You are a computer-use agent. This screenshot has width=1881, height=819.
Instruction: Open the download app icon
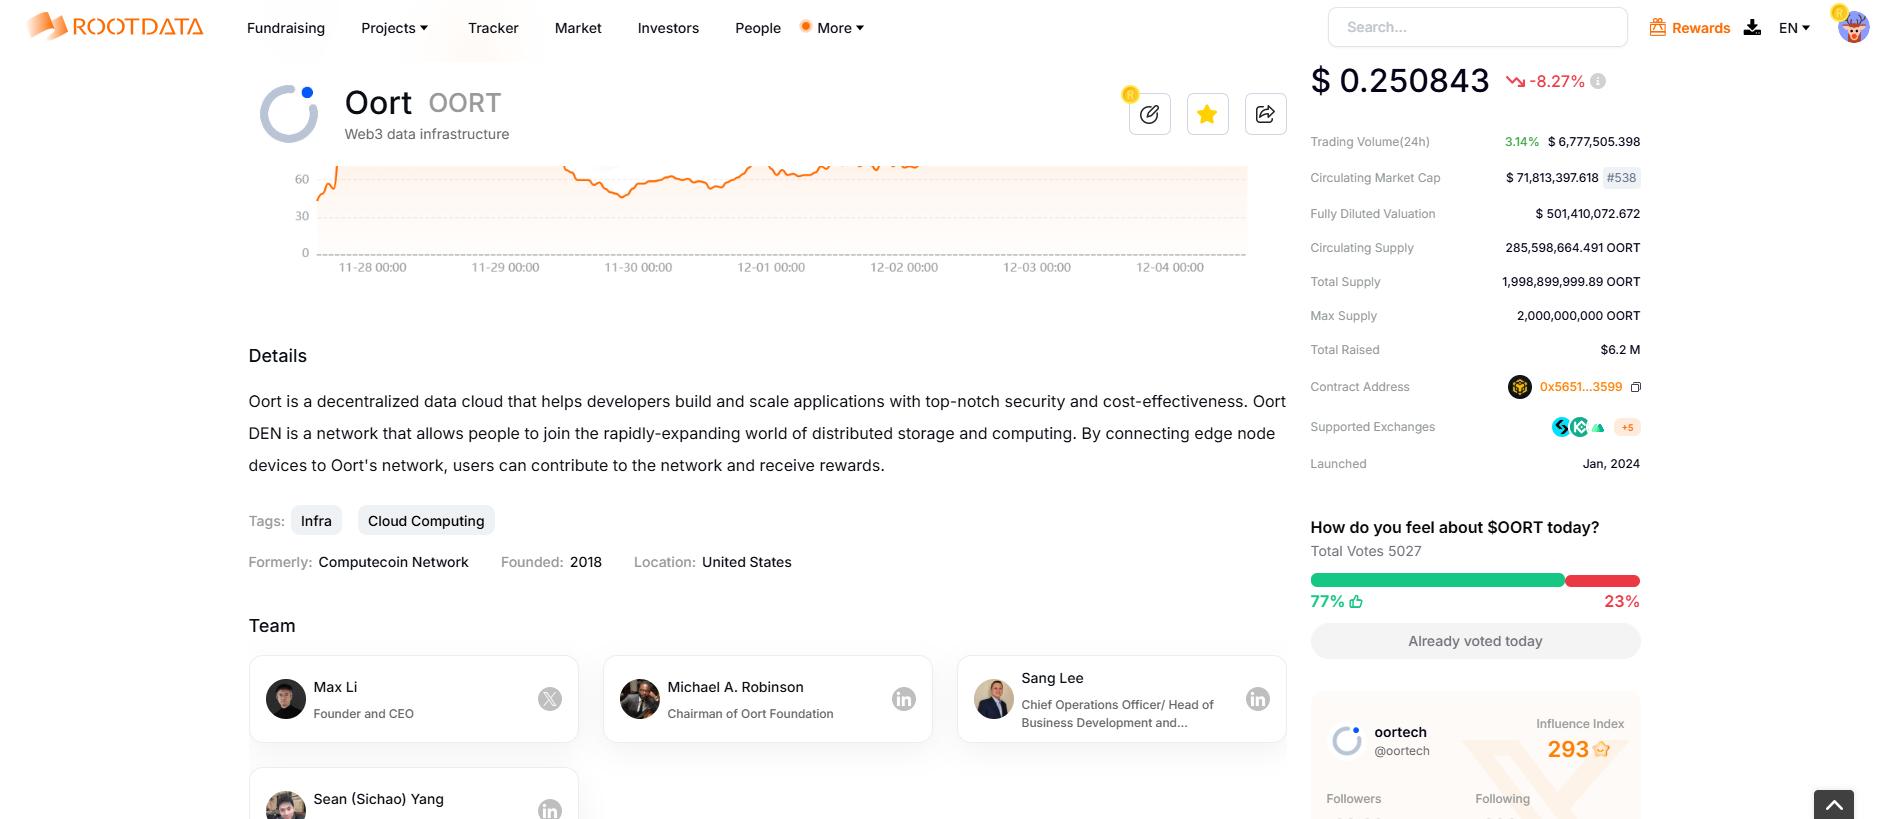pos(1752,27)
